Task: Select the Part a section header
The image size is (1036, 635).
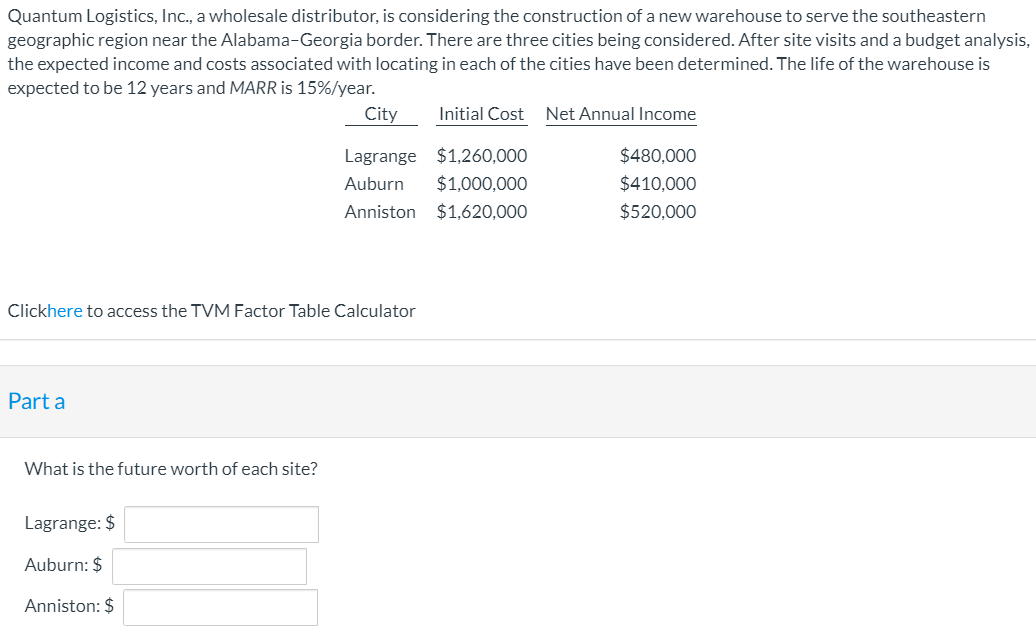Action: click(x=36, y=401)
